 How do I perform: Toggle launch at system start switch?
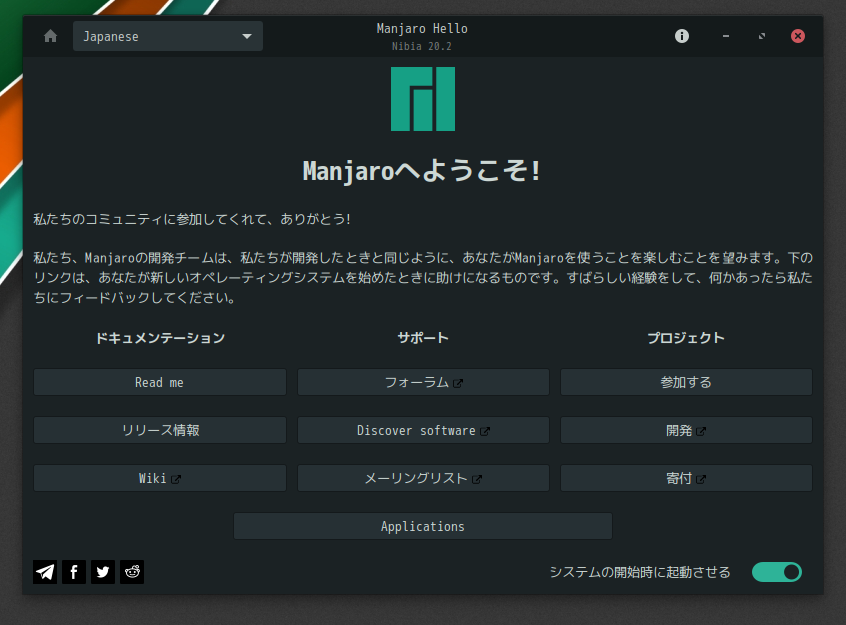[777, 572]
